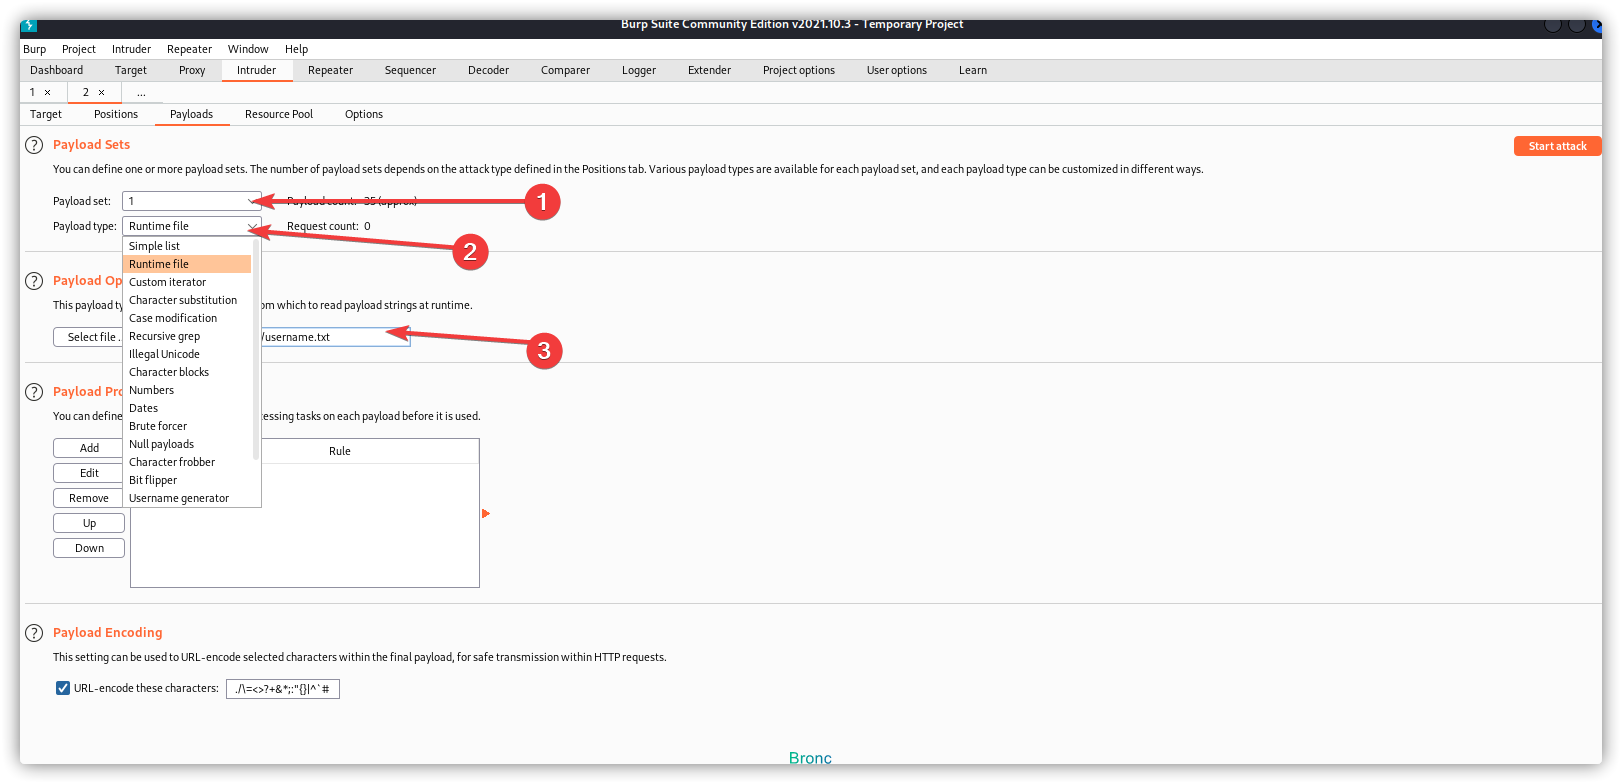Open the Payload set dropdown
Image resolution: width=1622 pixels, height=784 pixels.
point(192,201)
